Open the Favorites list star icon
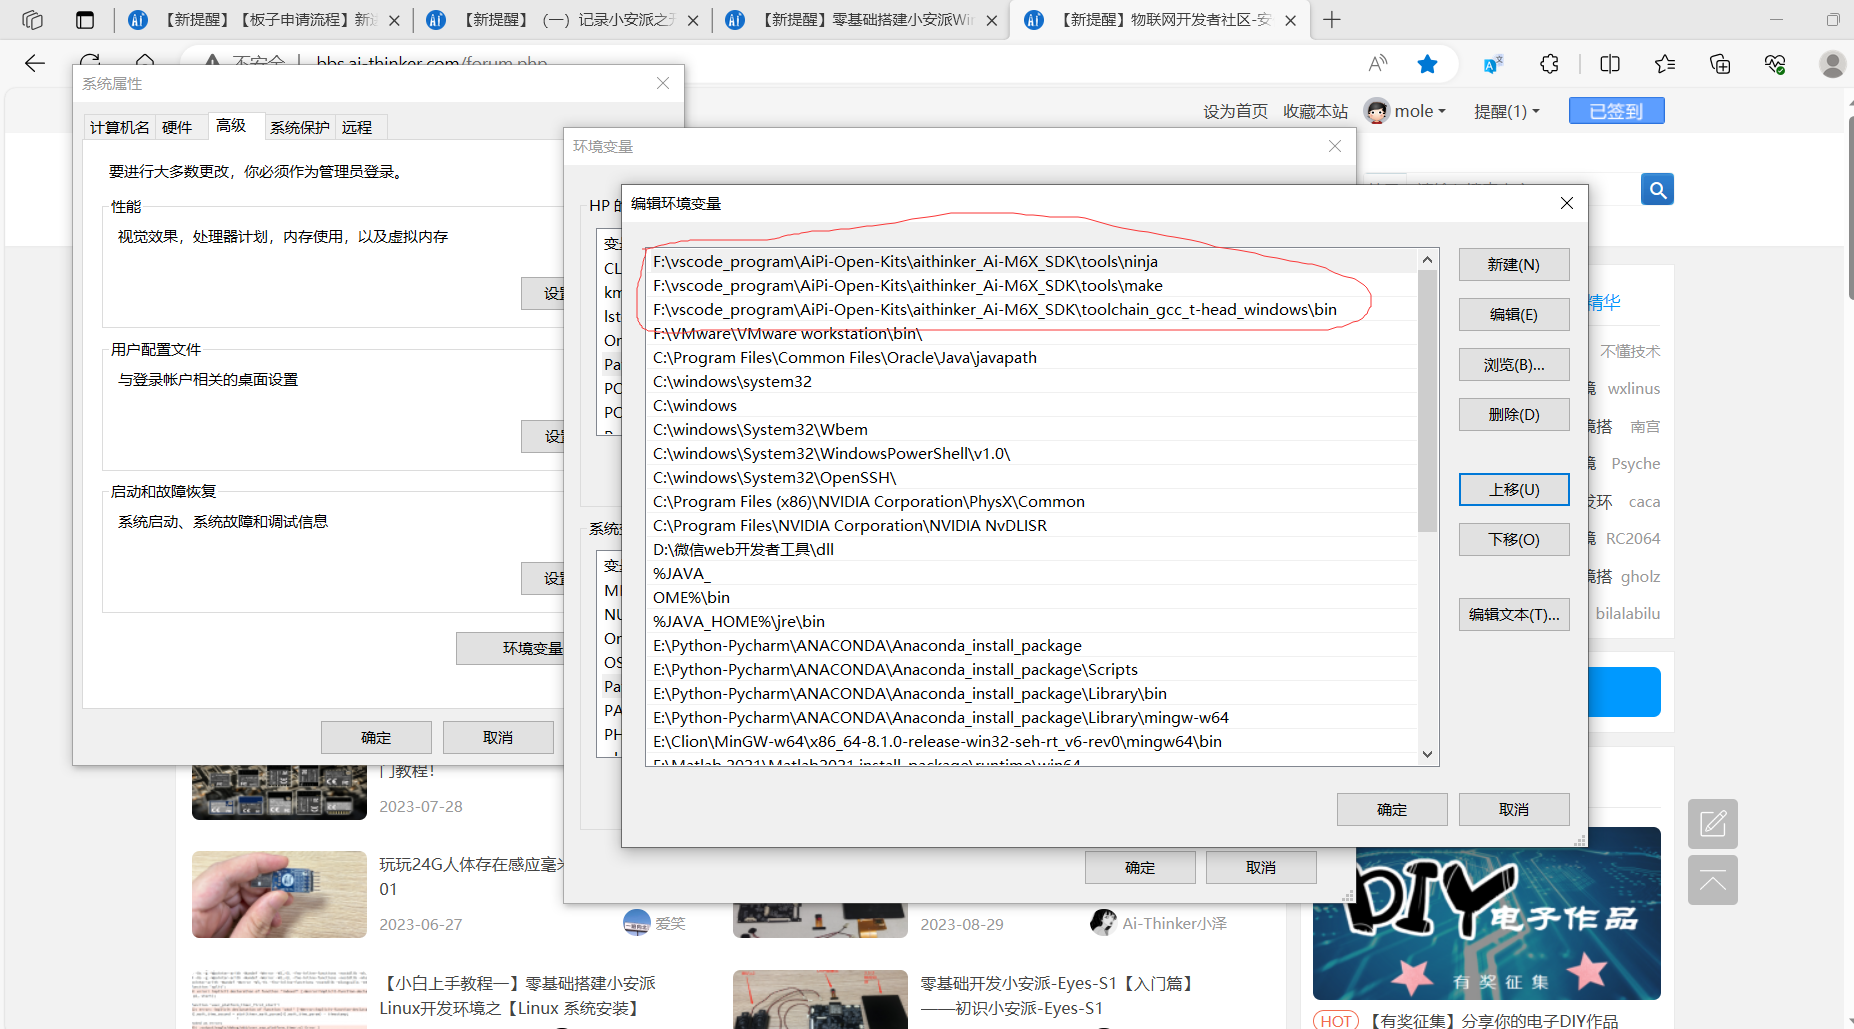This screenshot has width=1854, height=1029. coord(1665,64)
